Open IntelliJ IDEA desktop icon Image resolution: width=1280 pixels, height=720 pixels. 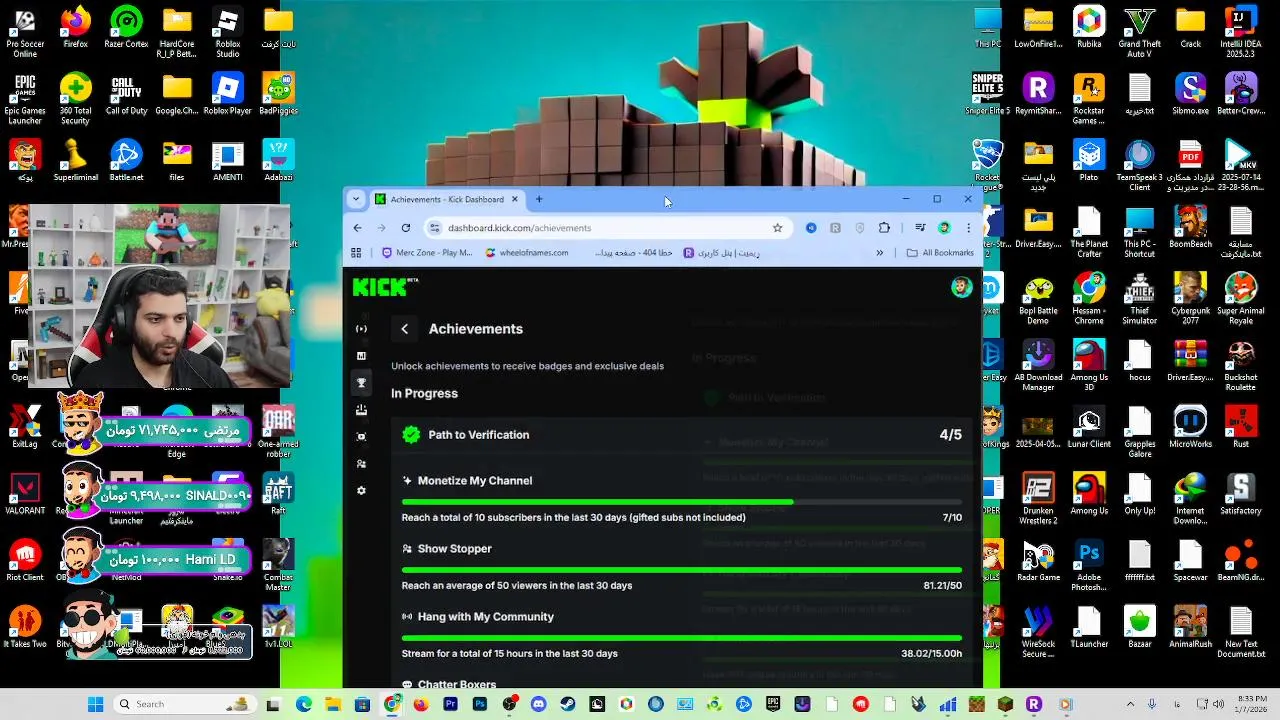1241,32
